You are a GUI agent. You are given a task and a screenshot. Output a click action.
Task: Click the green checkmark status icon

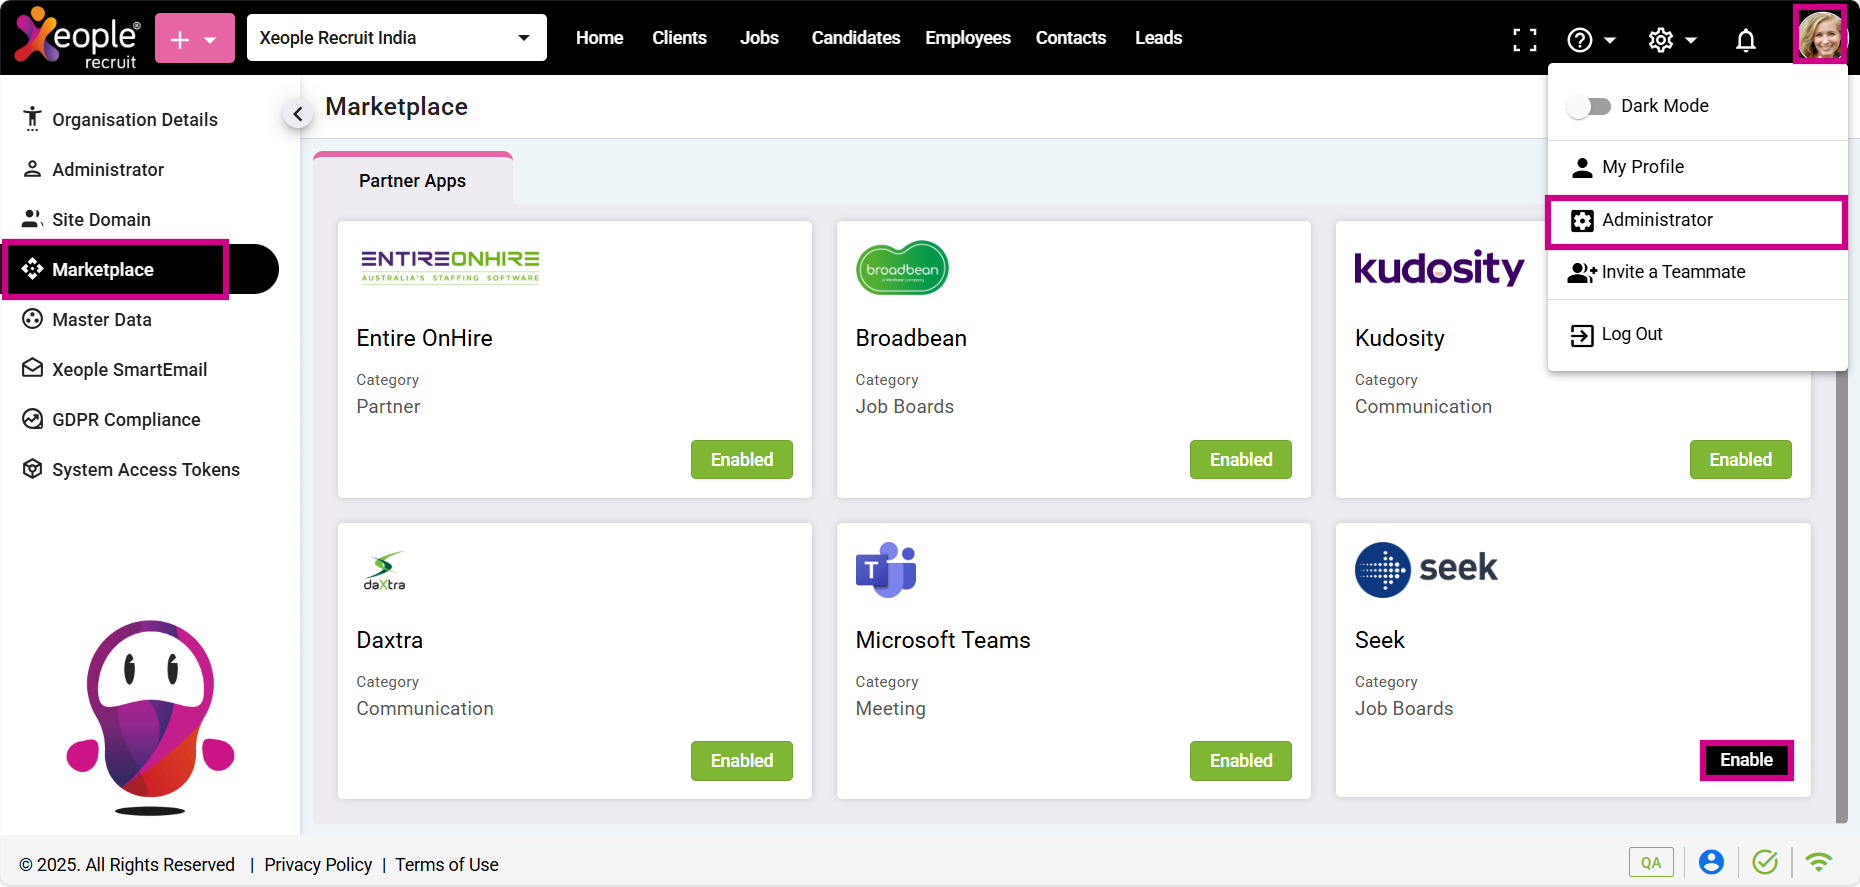(1765, 862)
